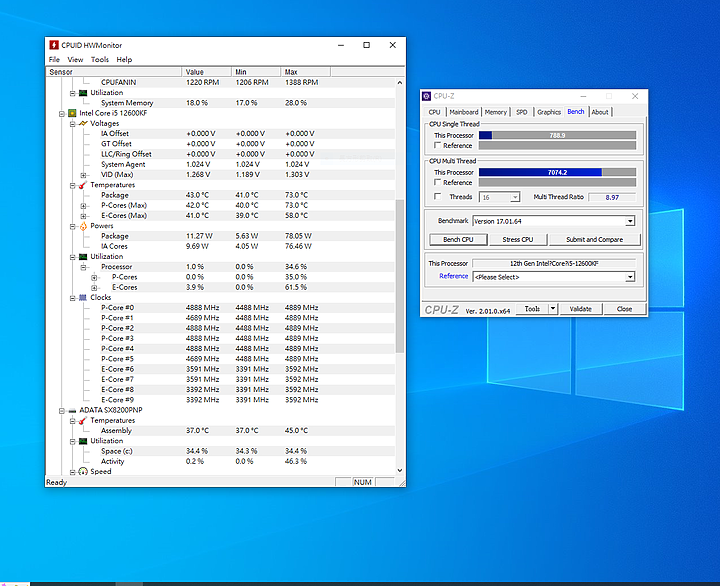Switch to the Memory tab in CPU-Z
This screenshot has width=720, height=586.
point(495,112)
